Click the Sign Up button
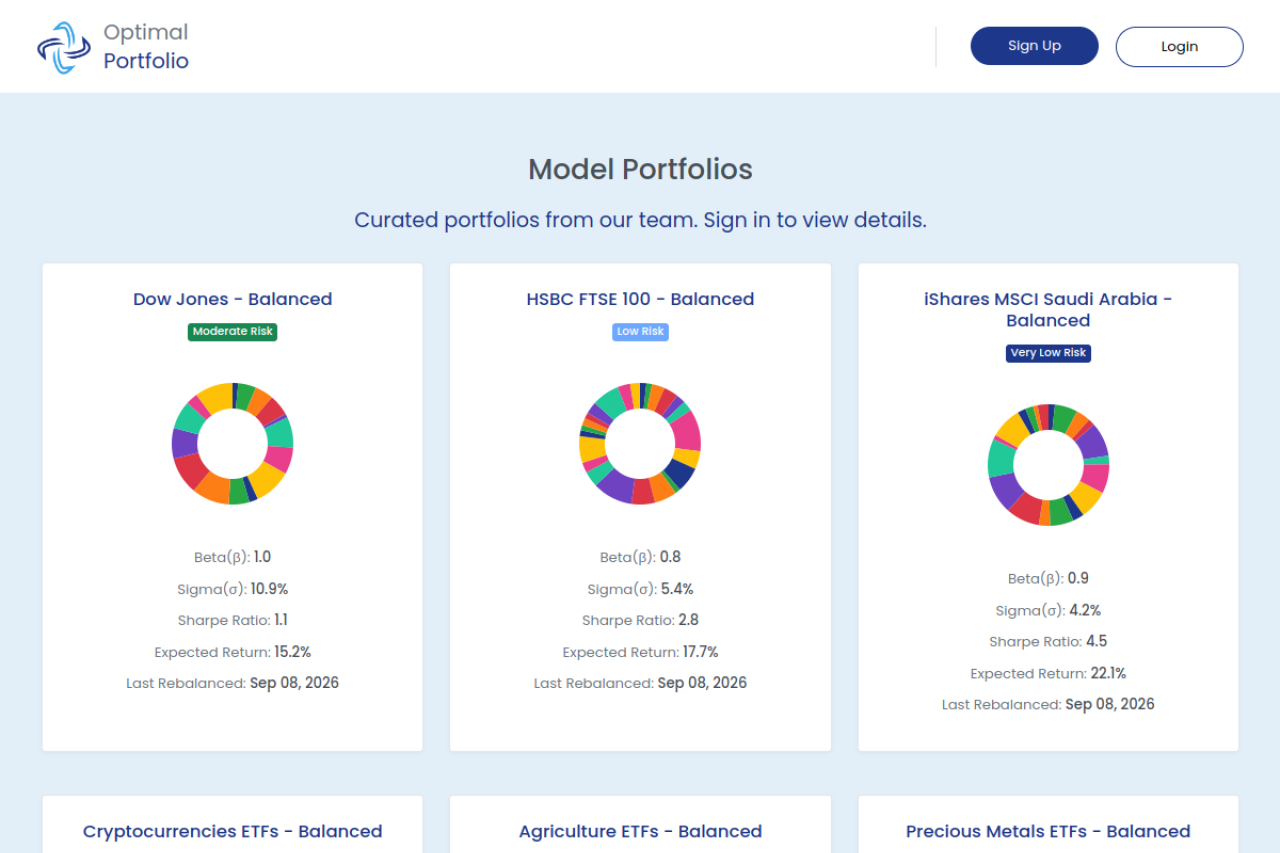Screen dimensions: 1280x853 [x=1034, y=46]
